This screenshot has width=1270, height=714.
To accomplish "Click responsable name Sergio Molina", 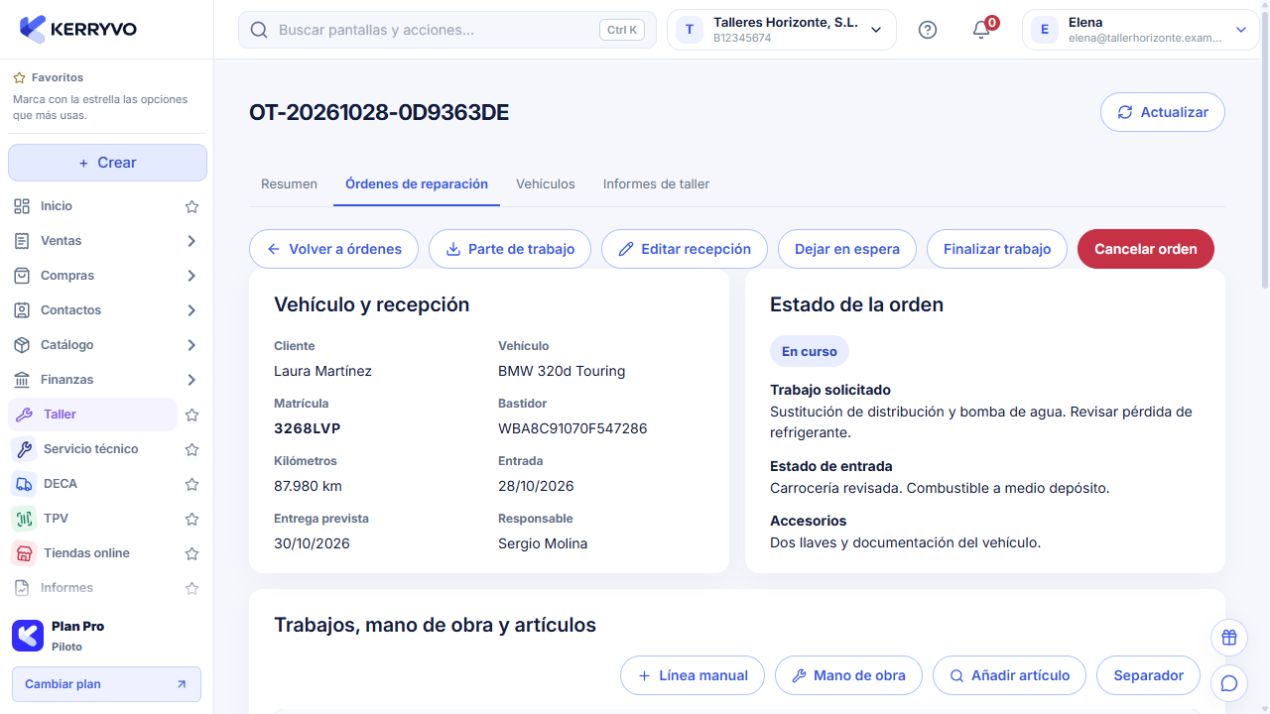I will (x=543, y=544).
